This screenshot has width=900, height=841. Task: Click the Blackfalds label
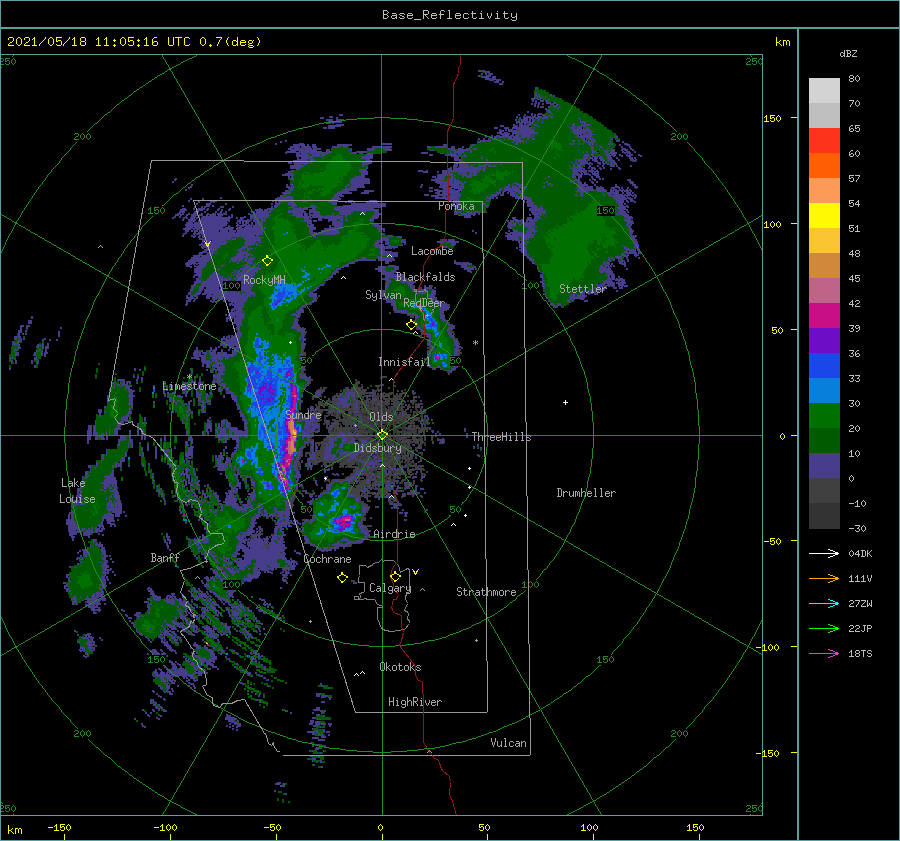tap(425, 277)
